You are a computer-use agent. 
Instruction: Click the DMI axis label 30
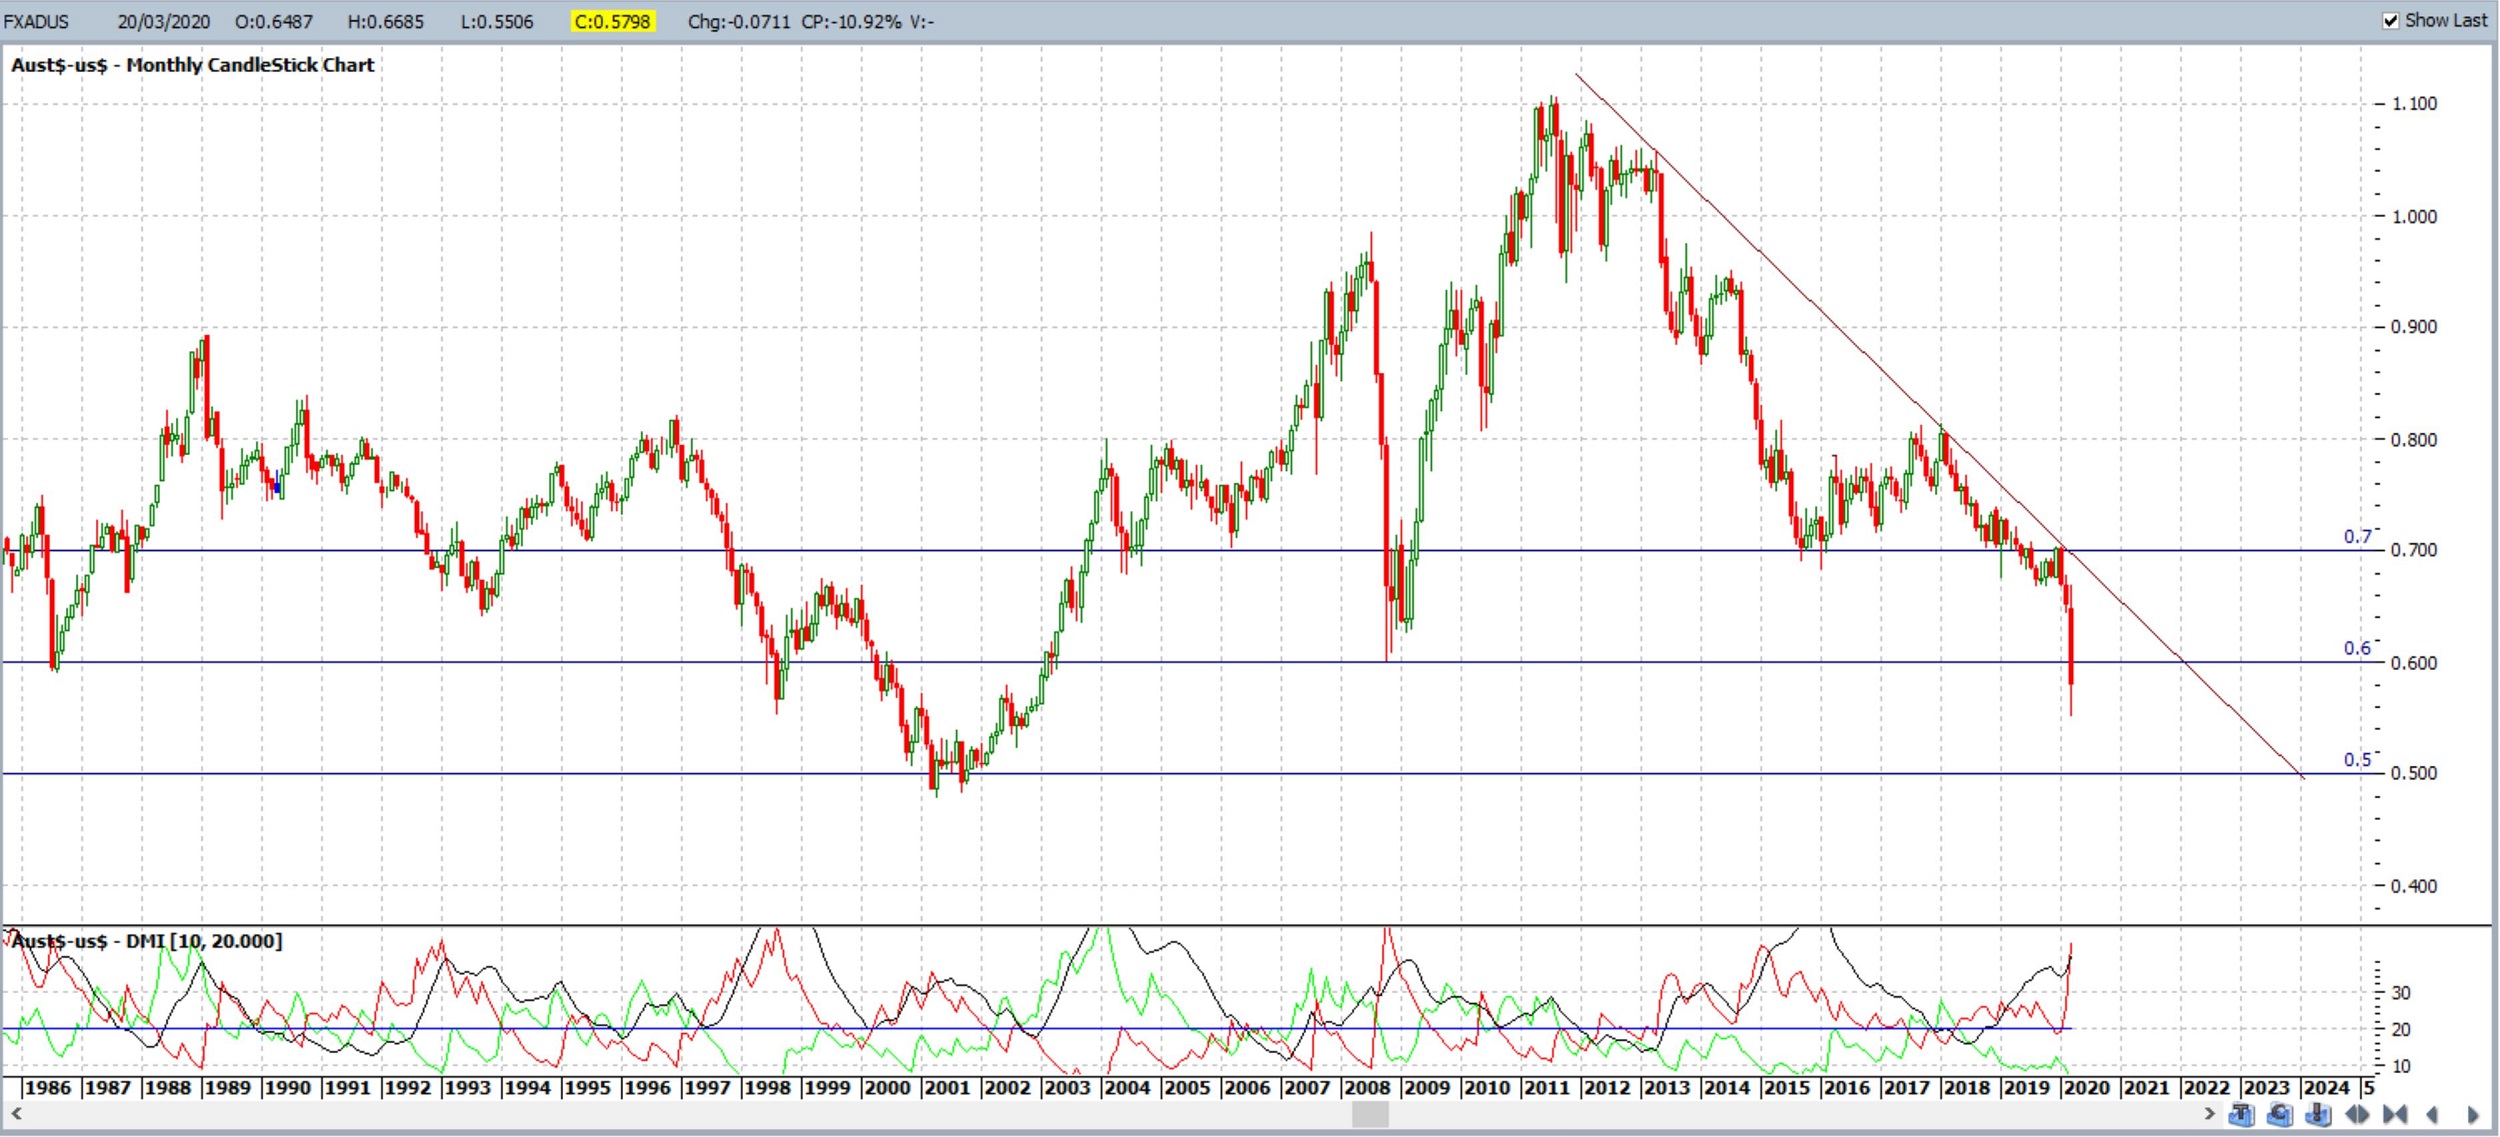click(x=2401, y=993)
